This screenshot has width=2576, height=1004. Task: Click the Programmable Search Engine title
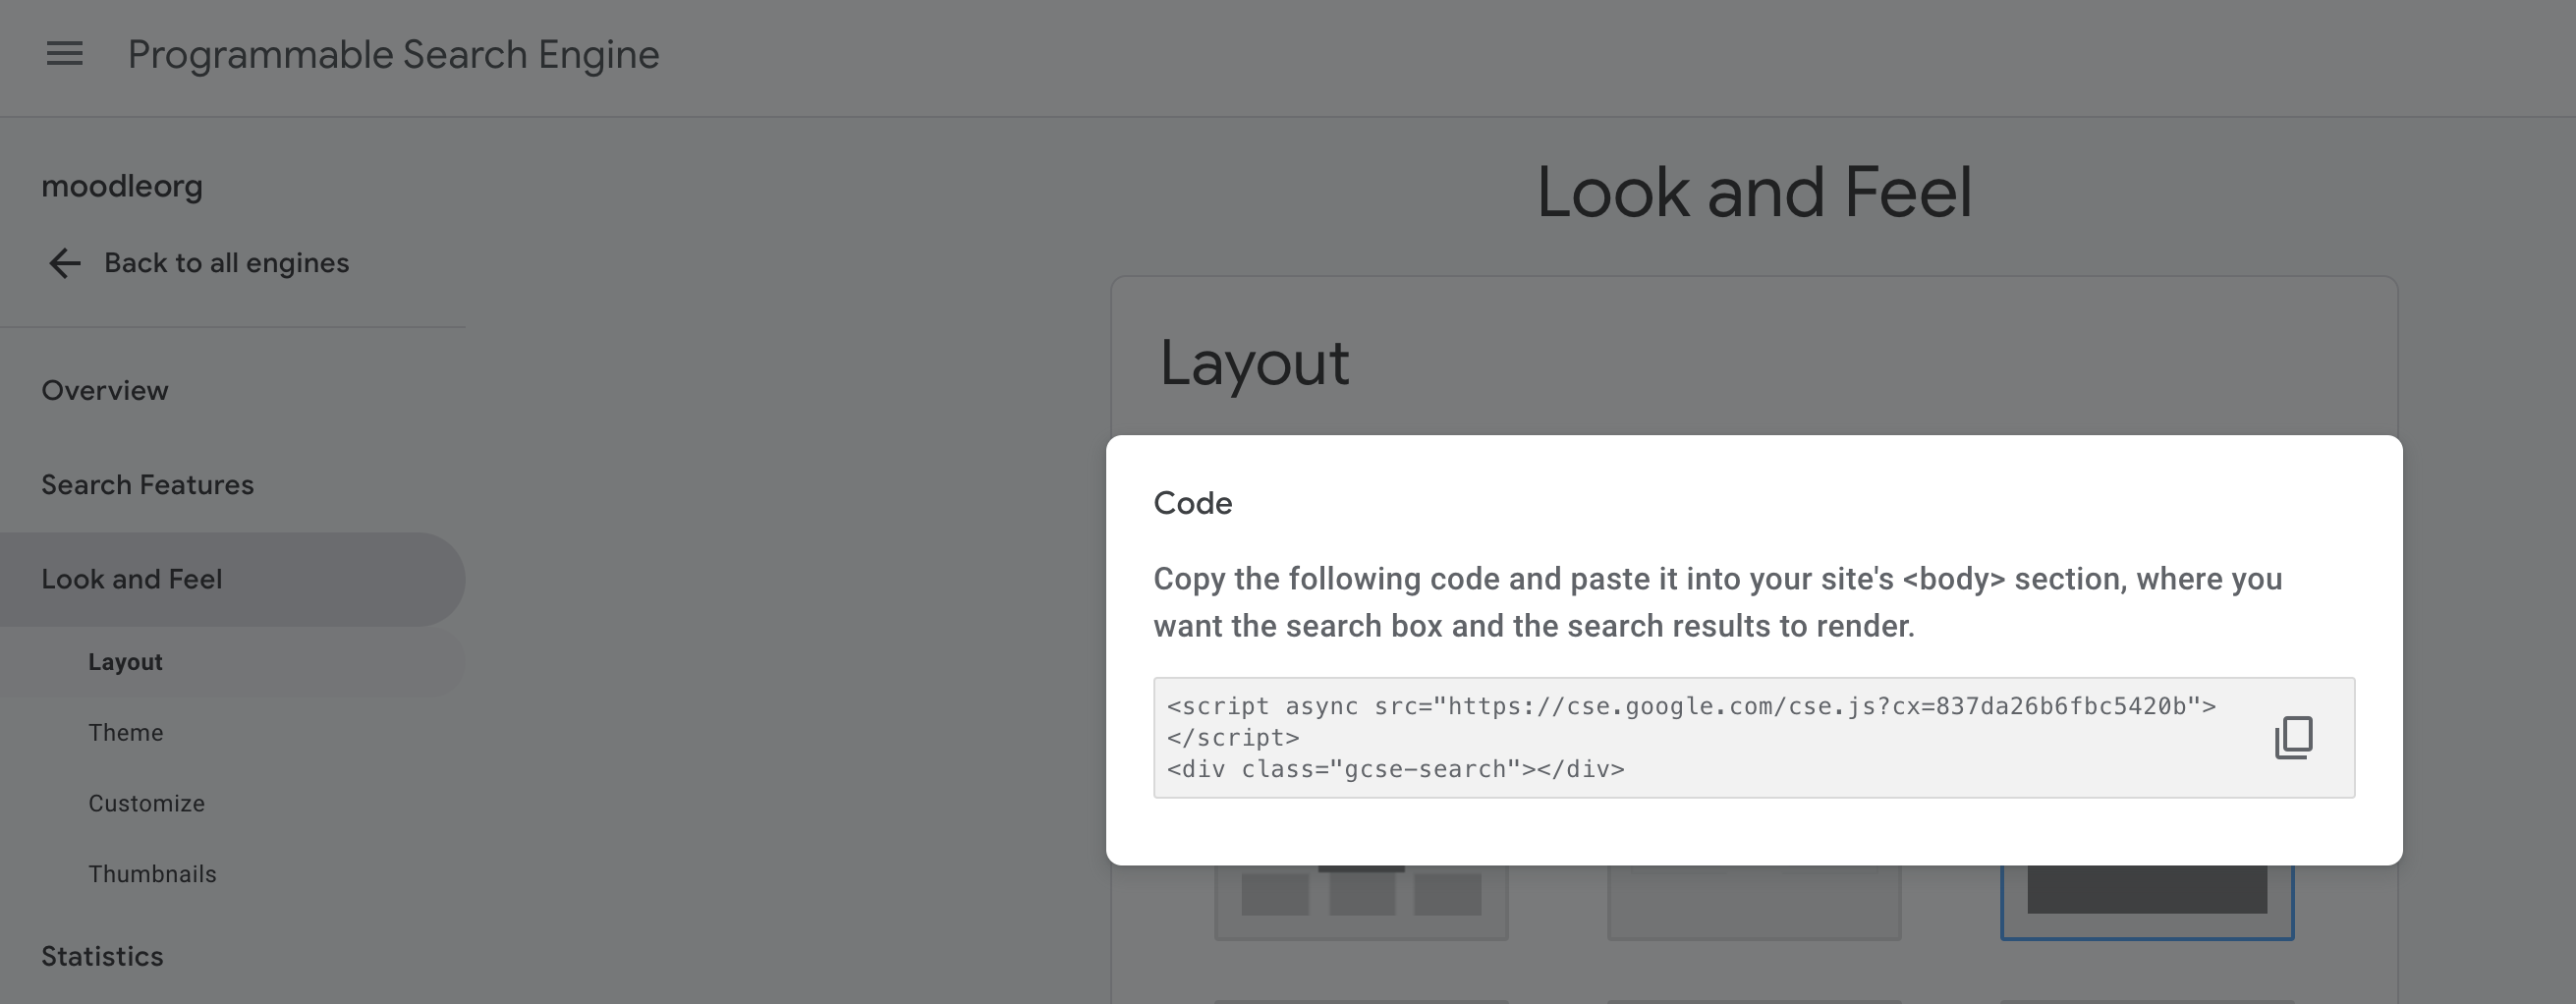point(394,55)
